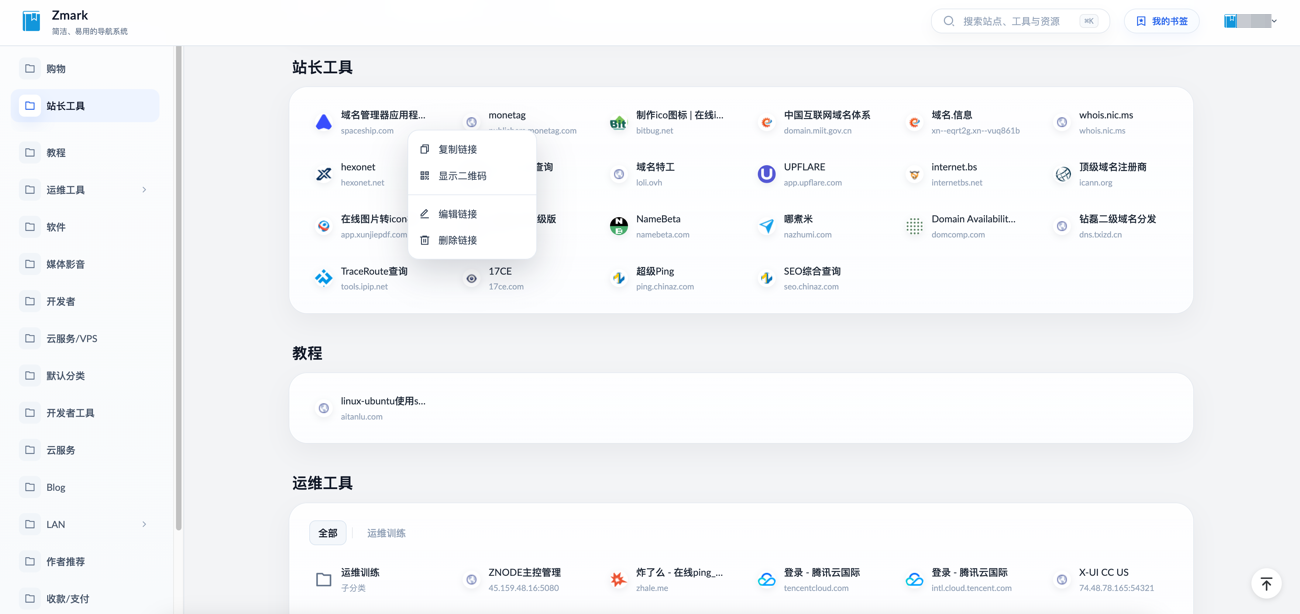The height and width of the screenshot is (614, 1300).
Task: Open the 域名管理器 spaceship.com bookmark icon
Action: [324, 122]
